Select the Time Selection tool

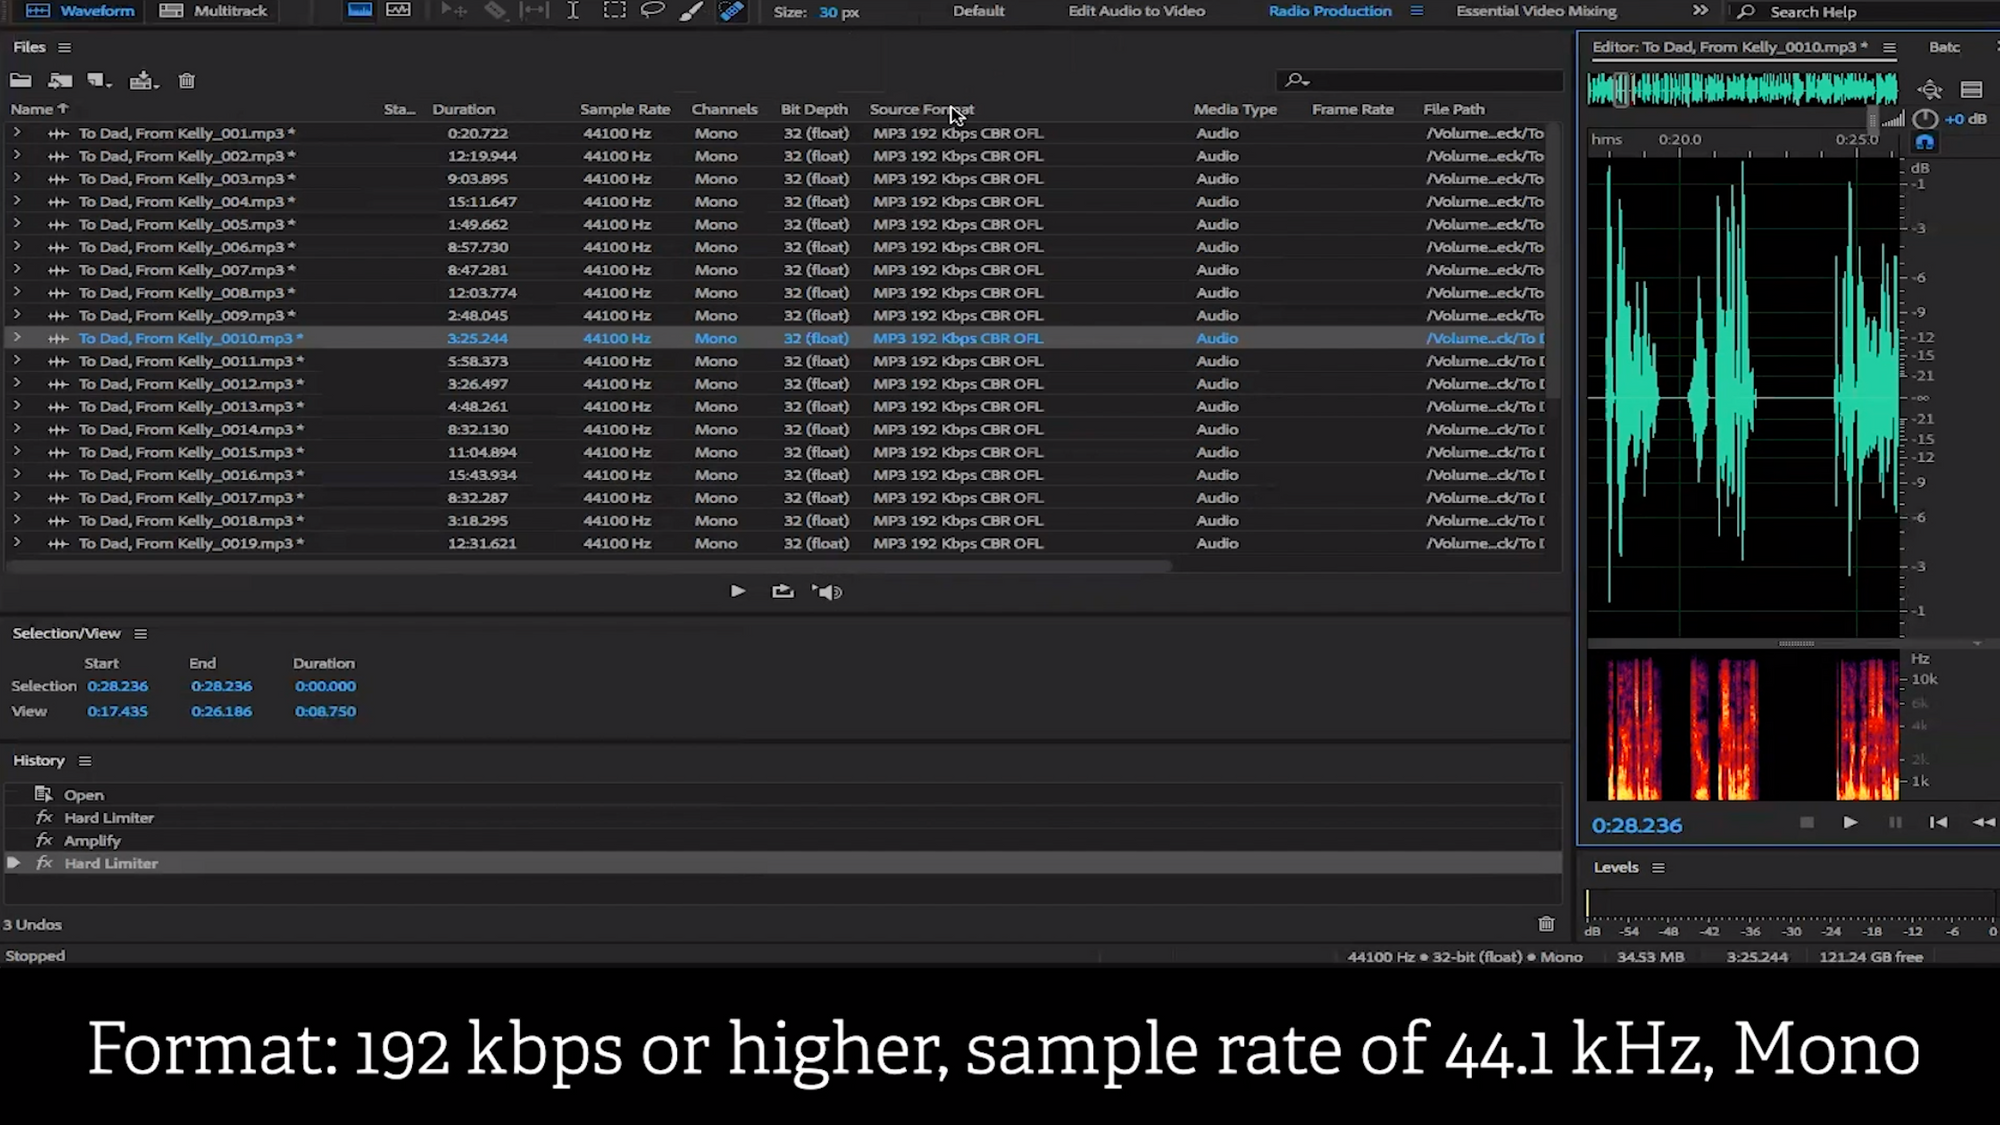(x=573, y=11)
